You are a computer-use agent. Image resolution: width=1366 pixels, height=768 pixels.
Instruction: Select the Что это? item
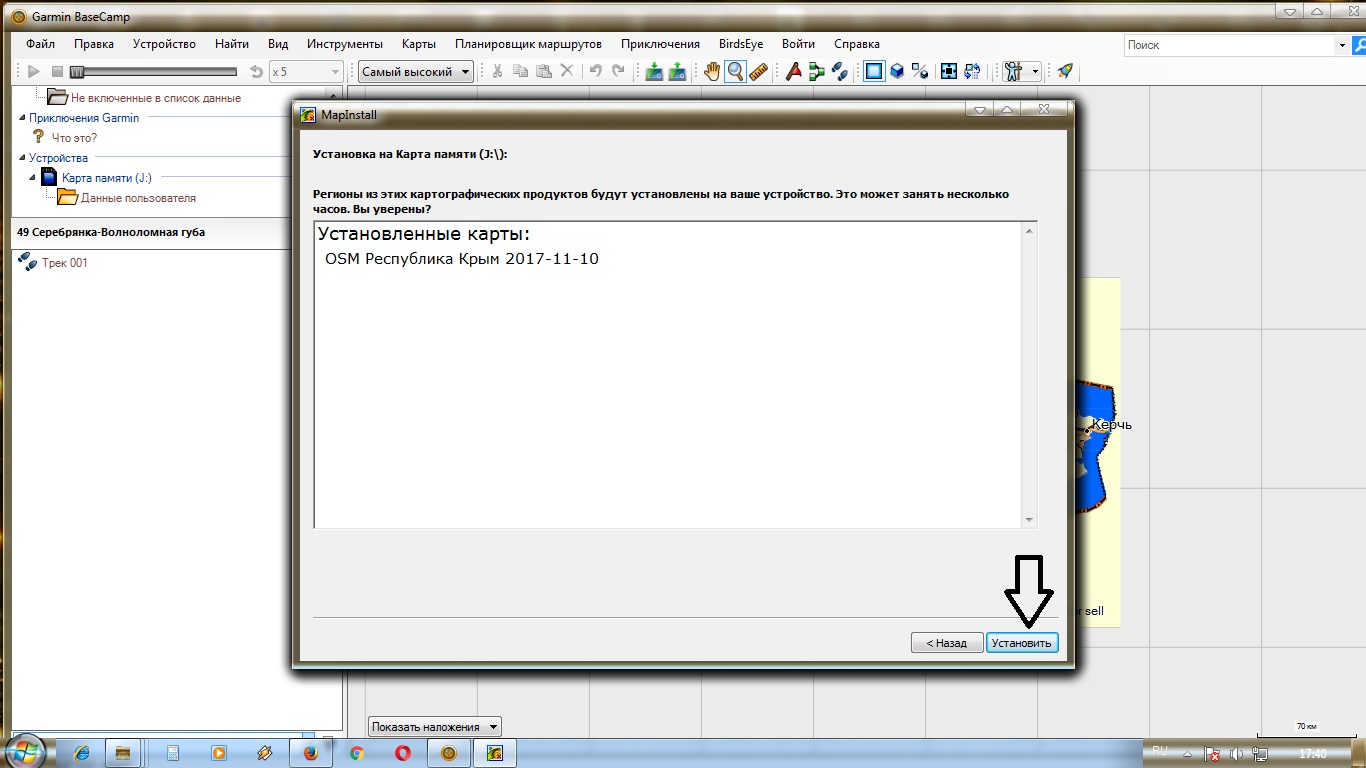(74, 138)
